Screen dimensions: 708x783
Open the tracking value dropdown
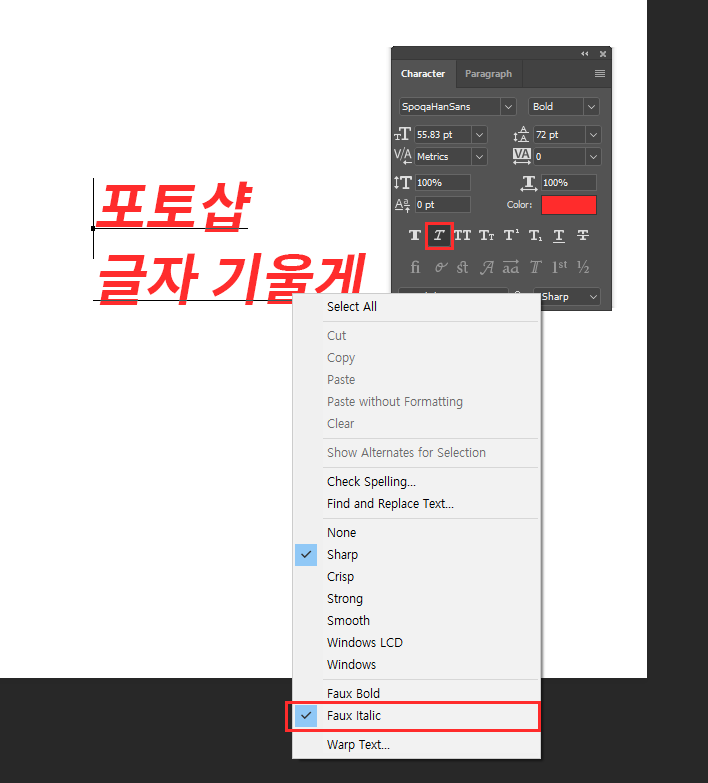click(x=593, y=157)
